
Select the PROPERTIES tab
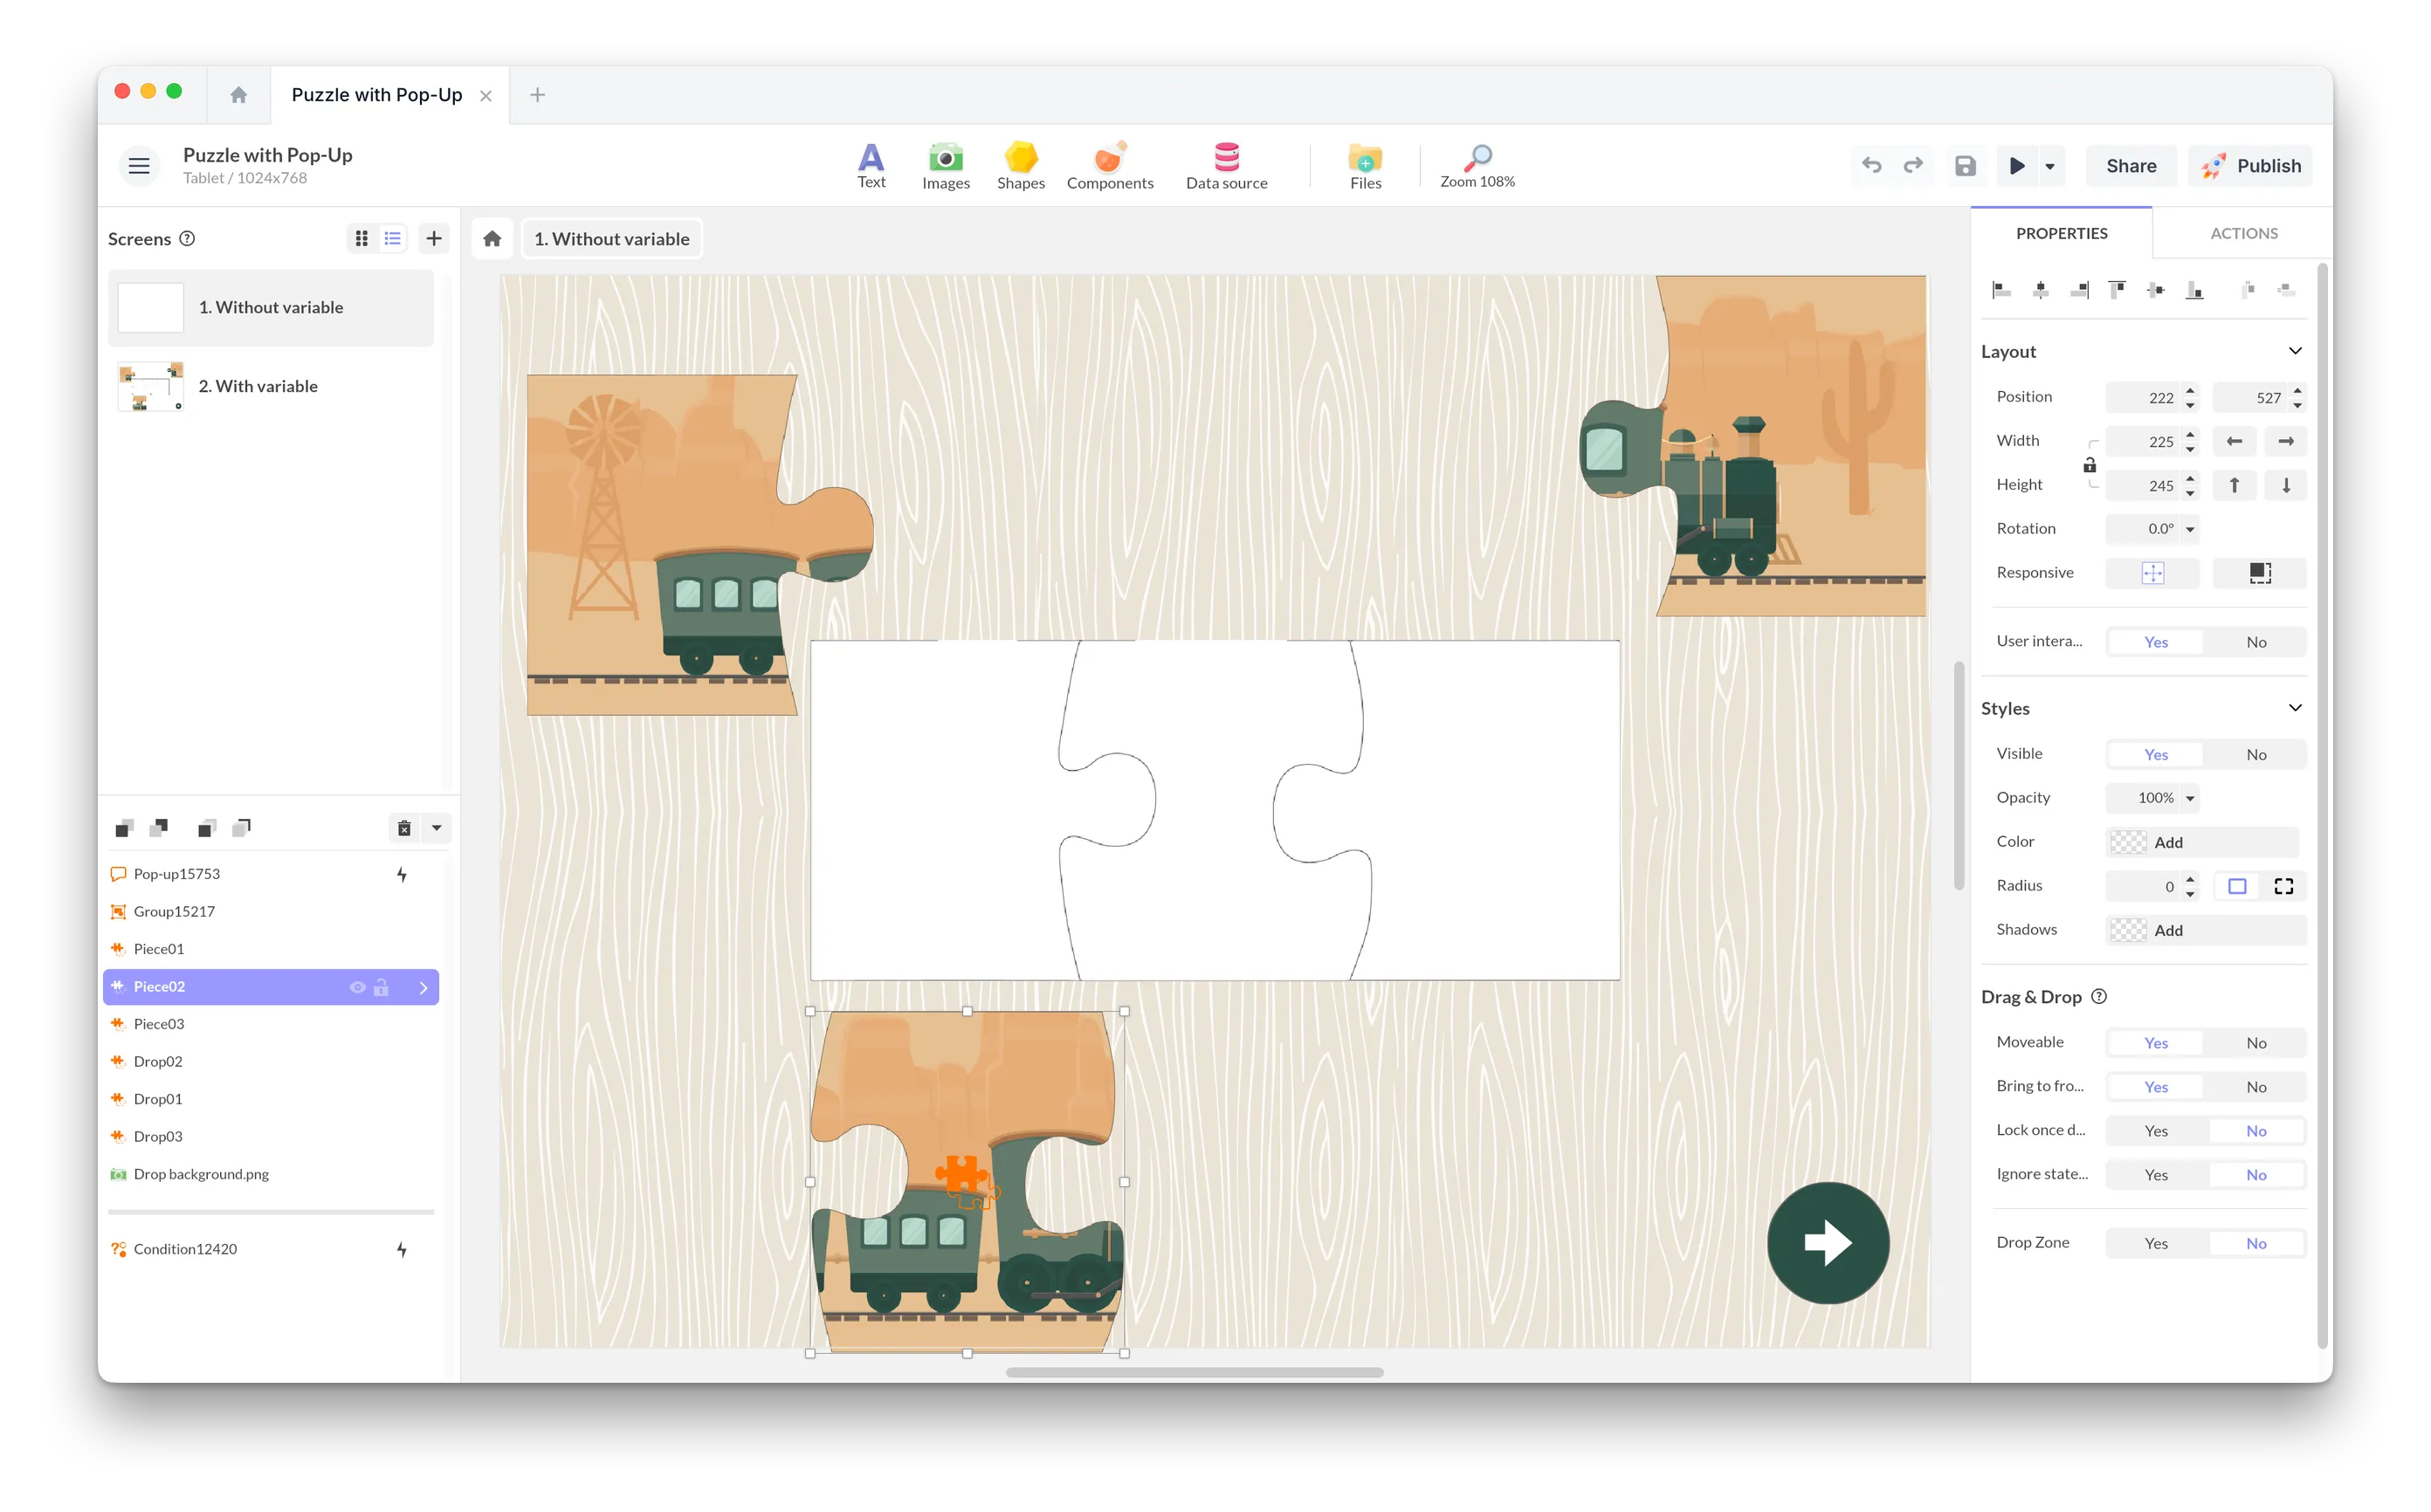point(2060,233)
